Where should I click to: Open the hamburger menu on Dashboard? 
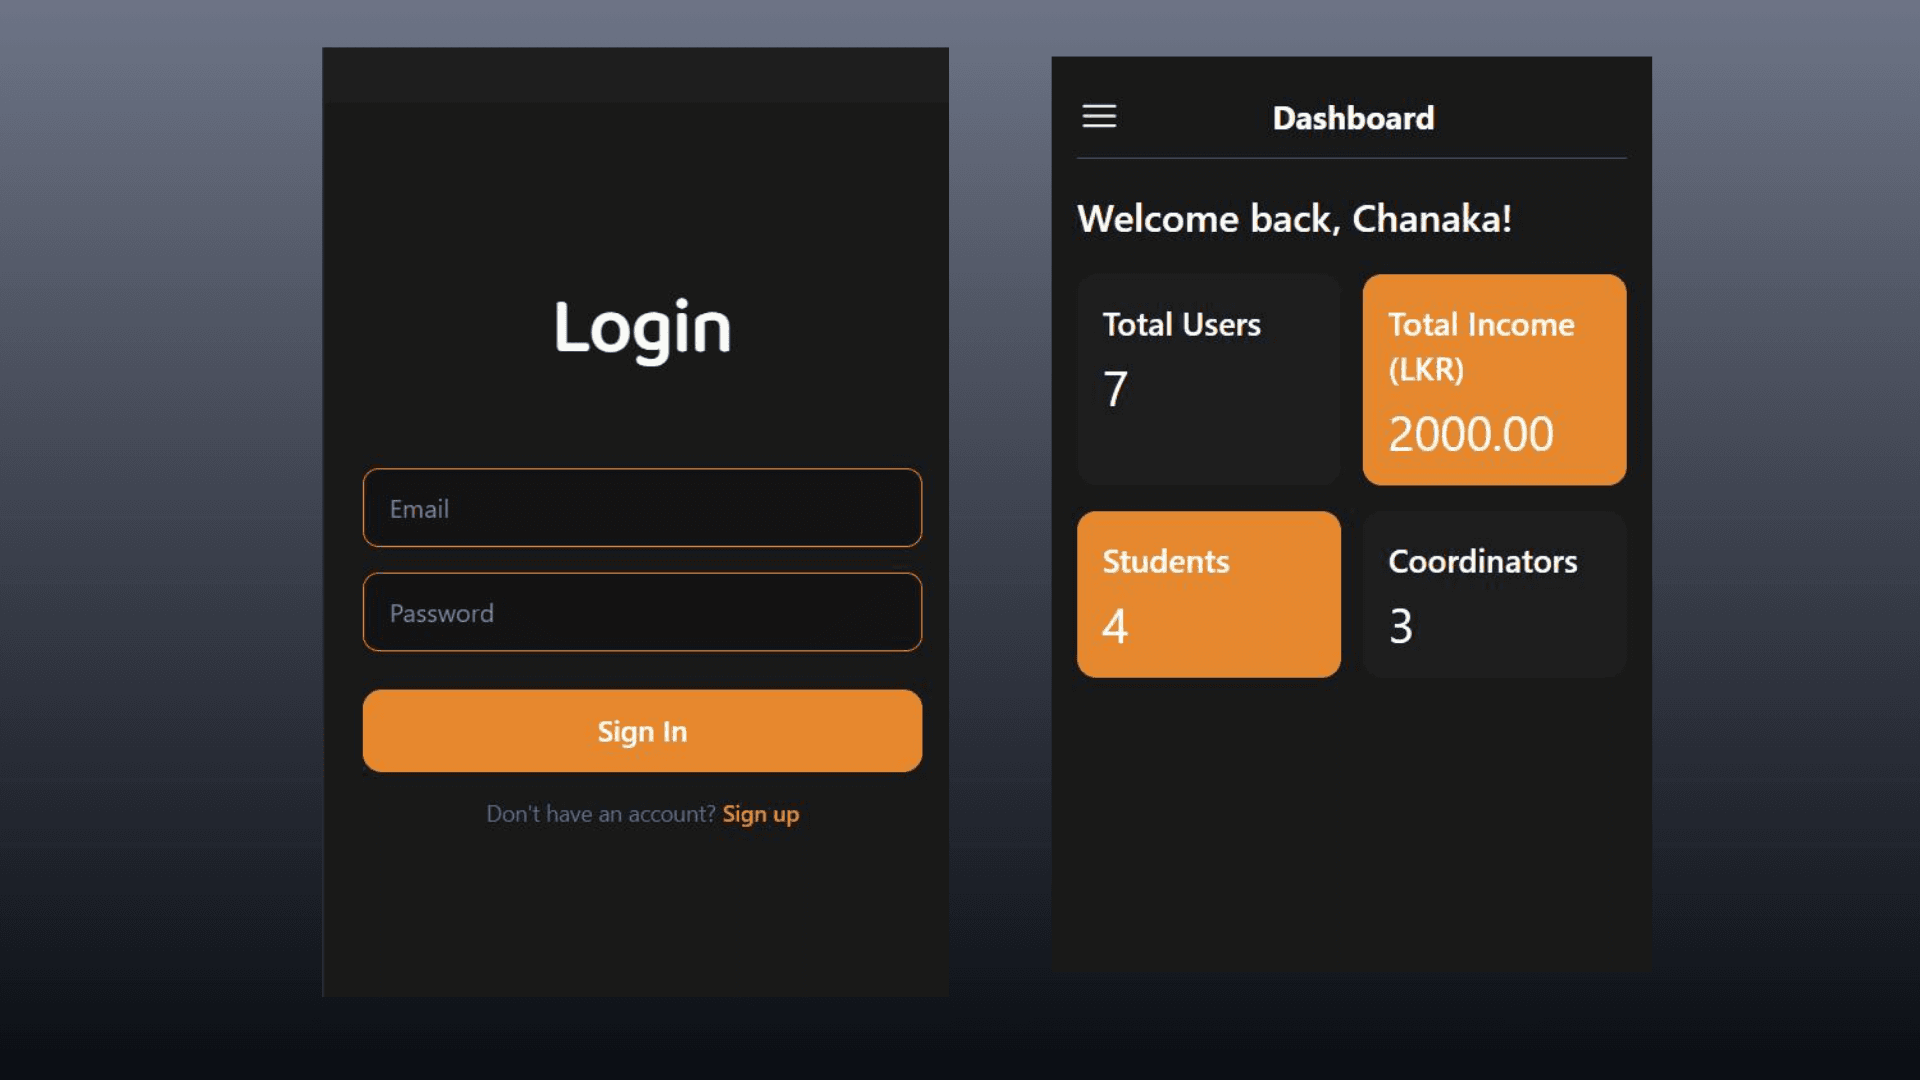click(1099, 116)
